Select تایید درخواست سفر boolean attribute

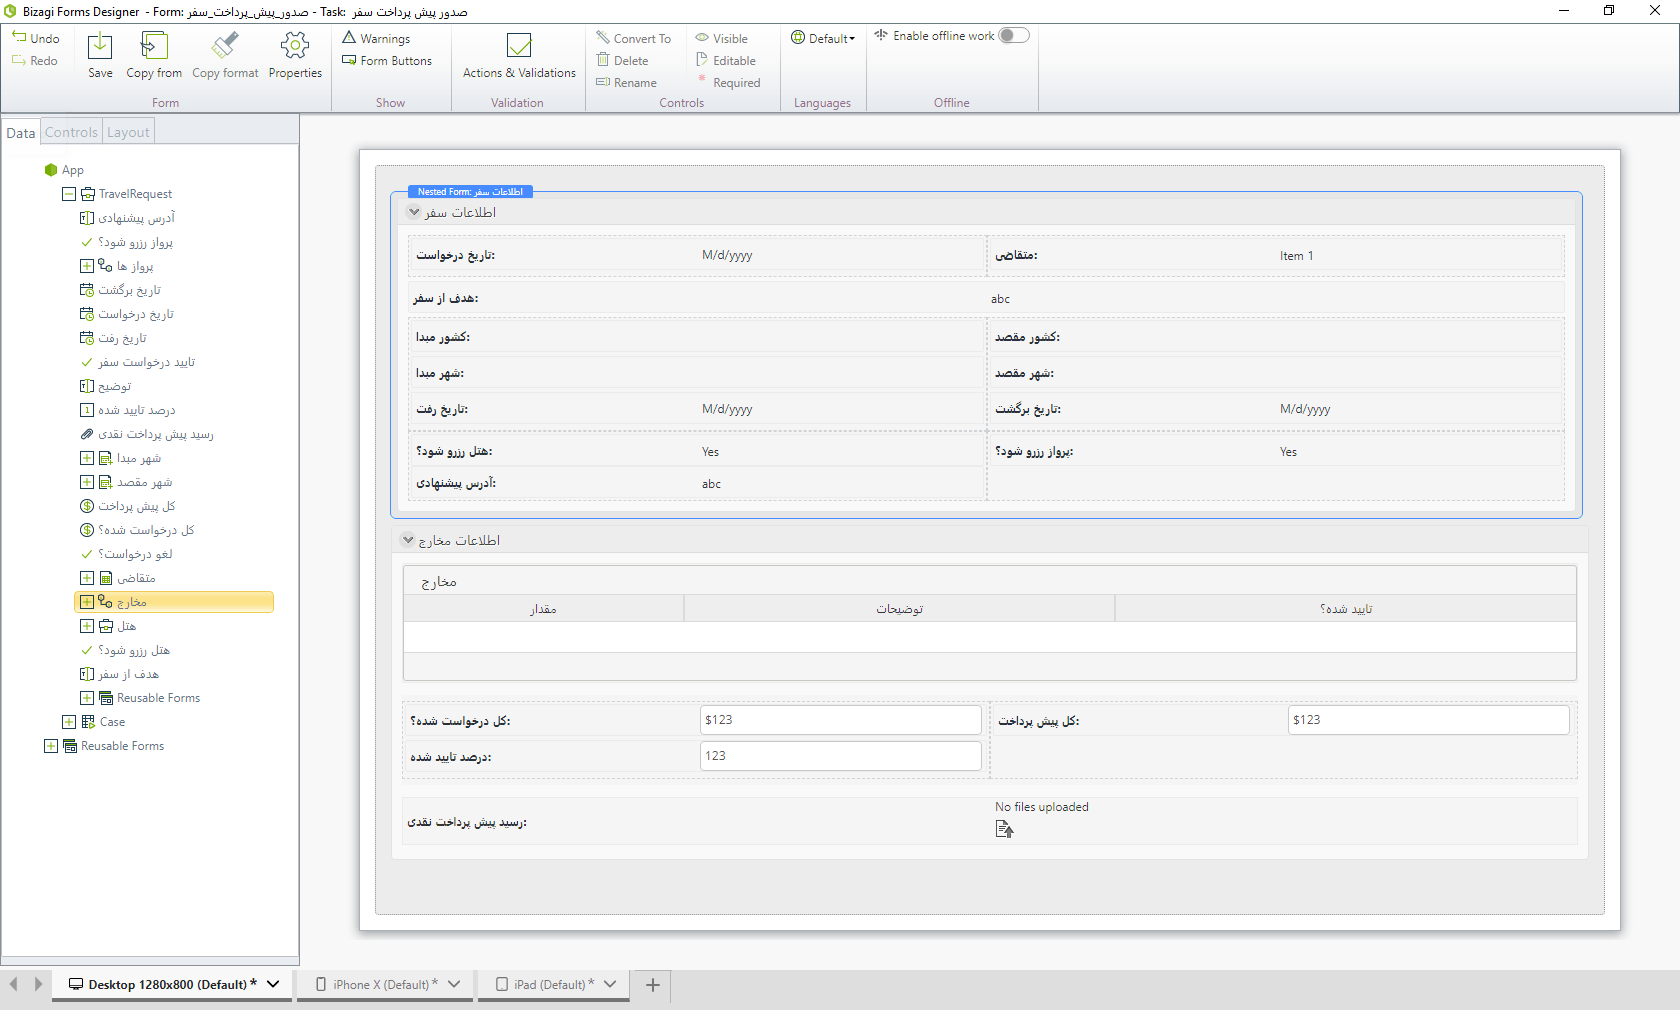(137, 362)
